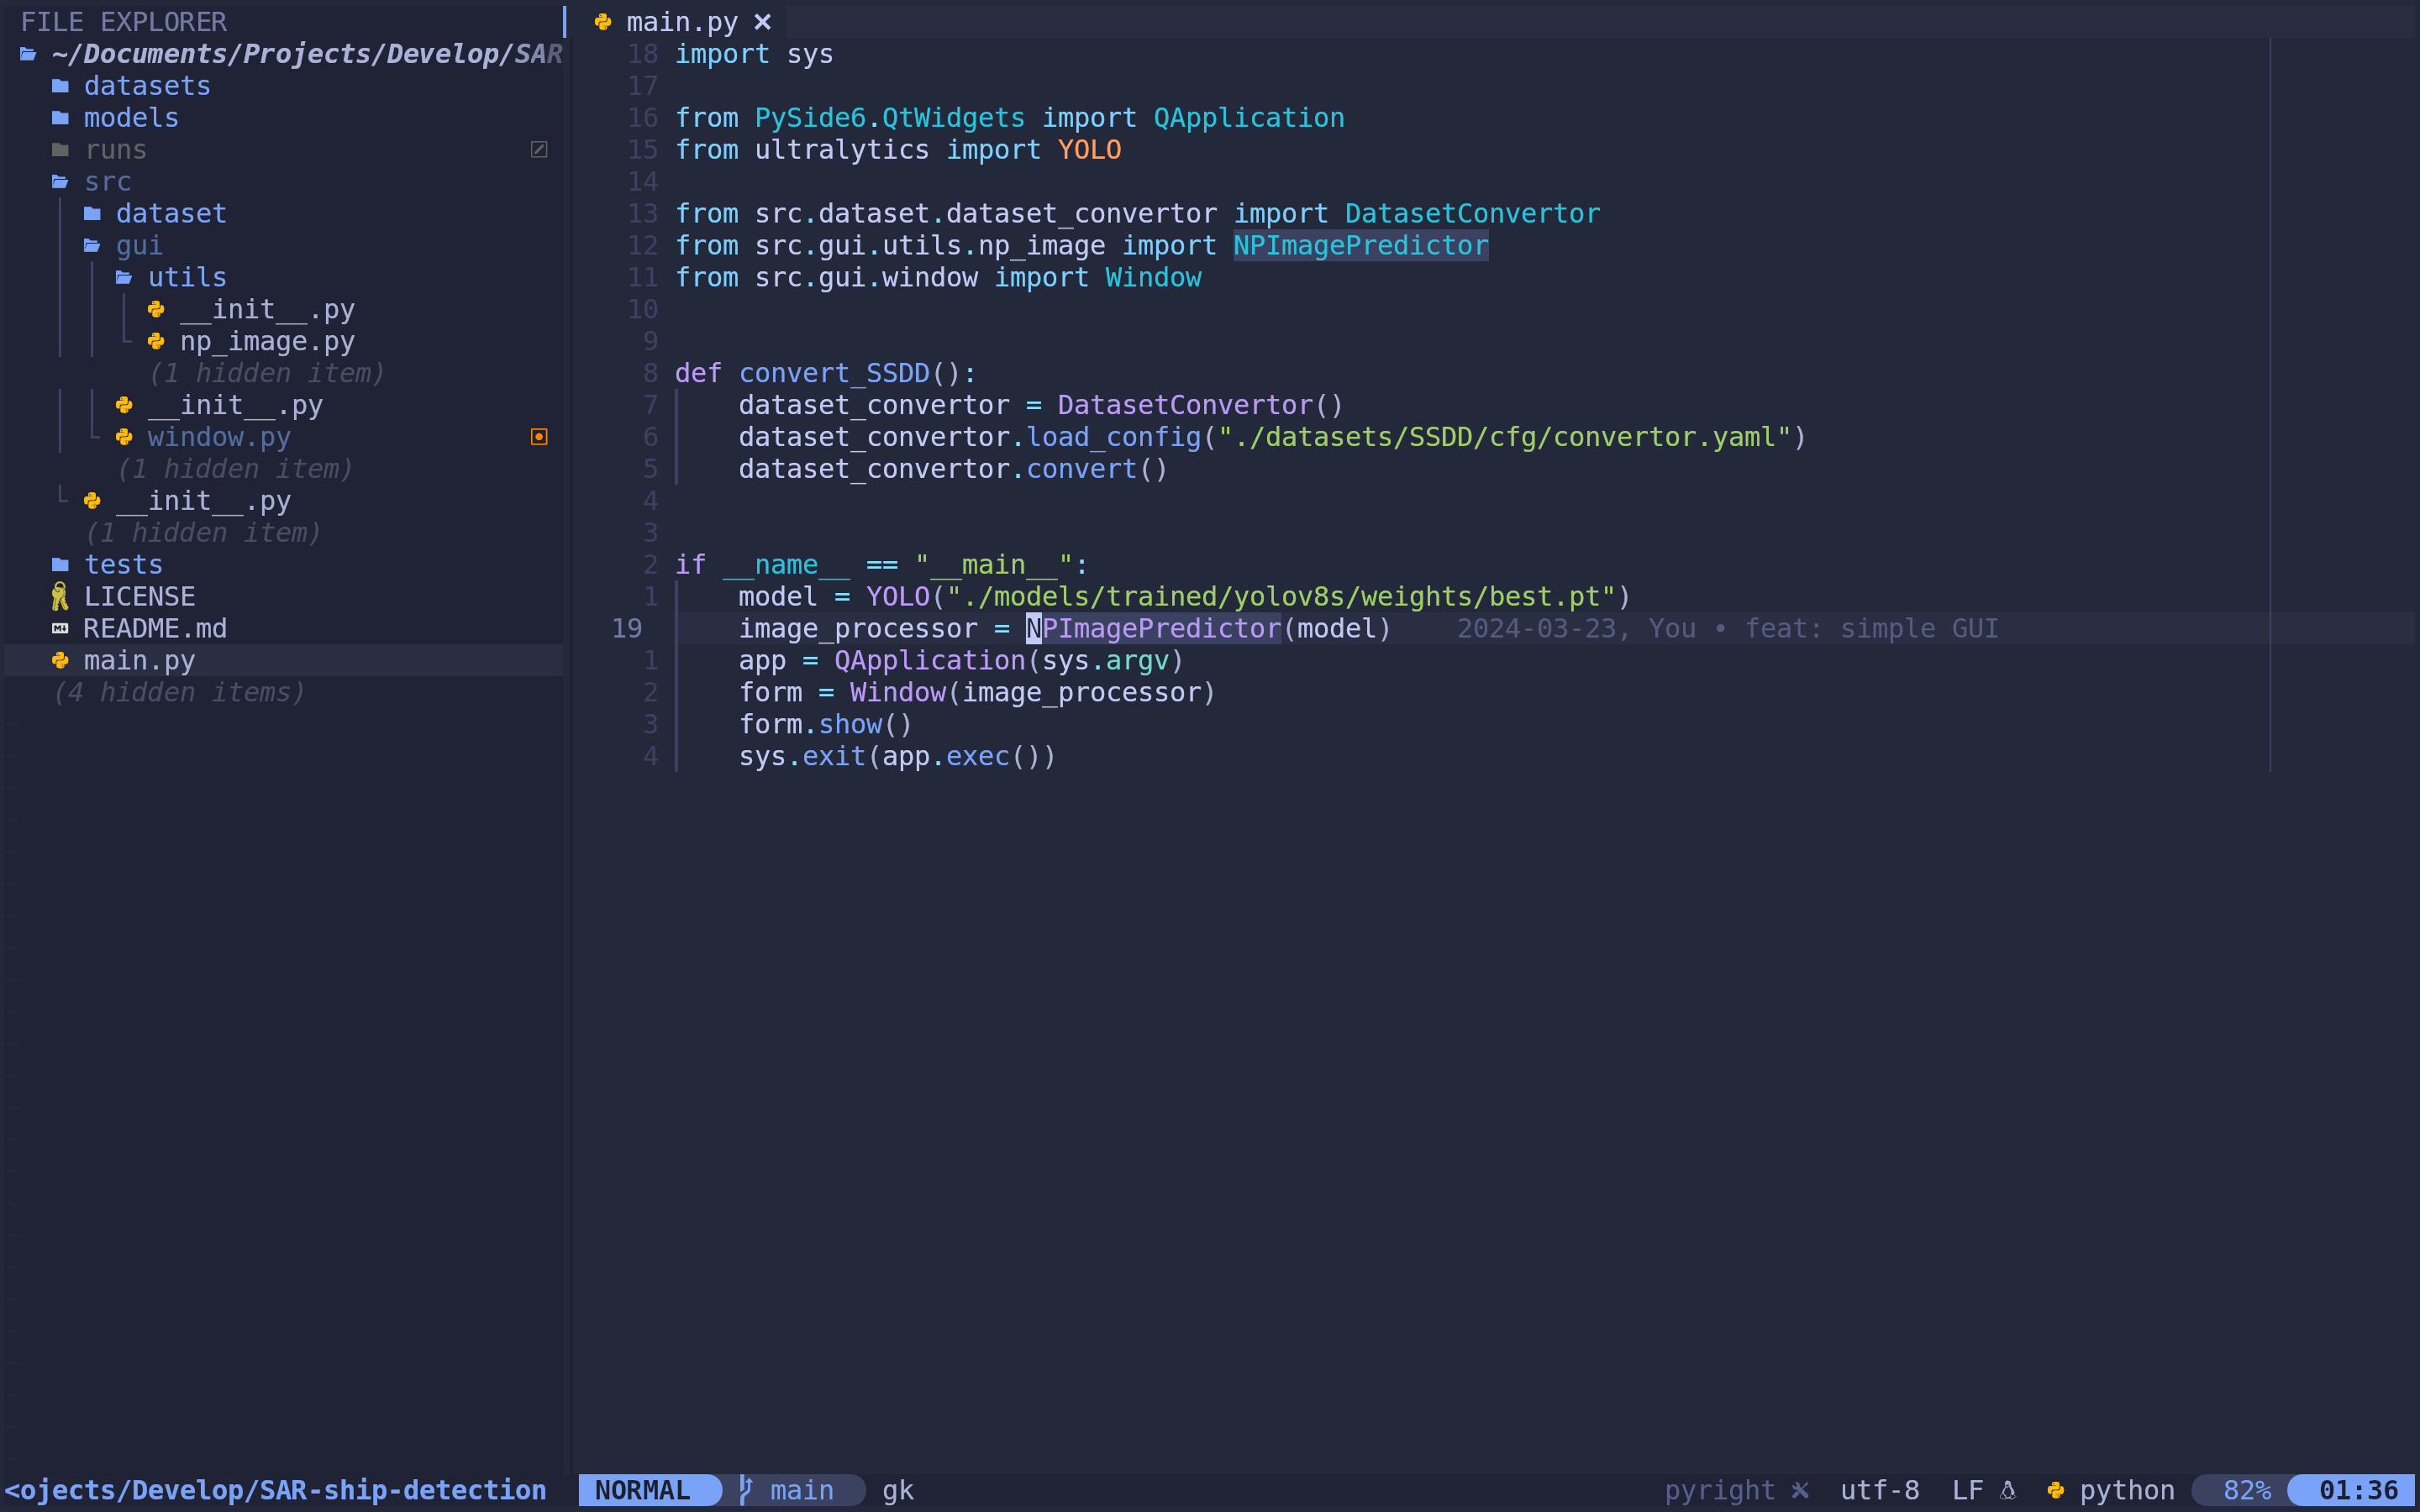Click the Python icon beside np_image.py
This screenshot has width=2420, height=1512.
click(156, 342)
